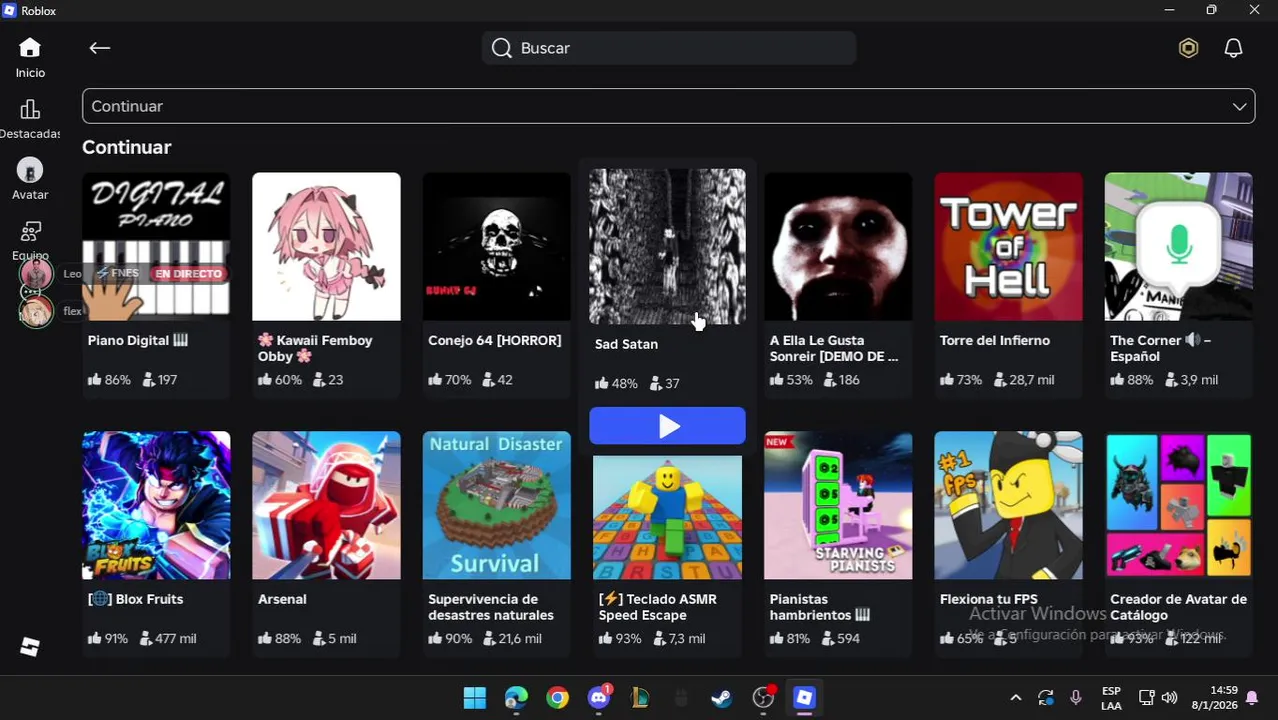Image resolution: width=1278 pixels, height=720 pixels.
Task: Open the network status tray icon
Action: pos(1147,698)
